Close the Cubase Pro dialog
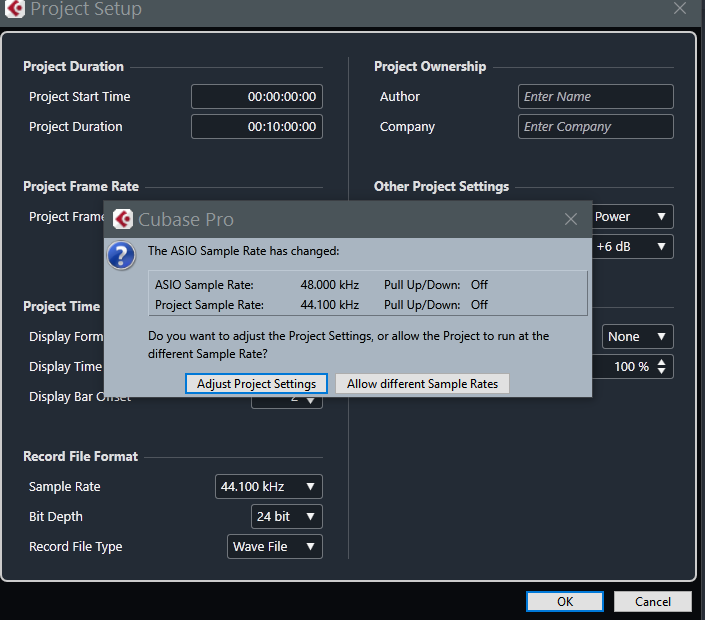The height and width of the screenshot is (620, 705). coord(571,219)
